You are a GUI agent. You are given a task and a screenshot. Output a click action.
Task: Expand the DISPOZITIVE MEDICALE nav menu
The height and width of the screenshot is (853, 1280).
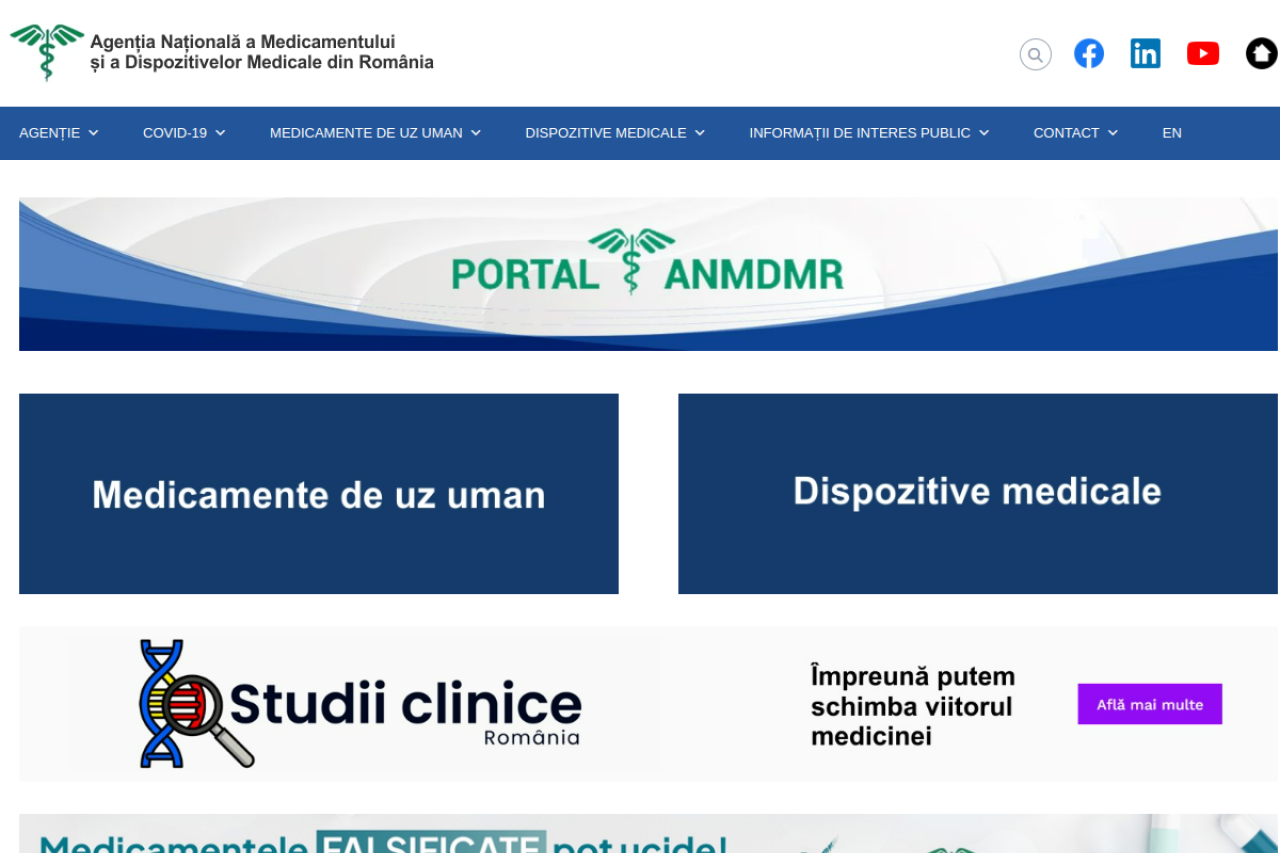point(615,133)
